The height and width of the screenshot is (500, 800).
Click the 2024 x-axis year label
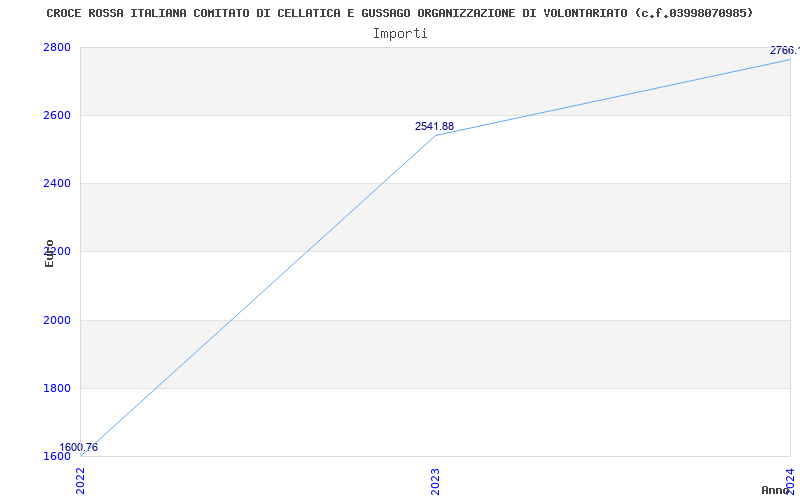pyautogui.click(x=790, y=480)
